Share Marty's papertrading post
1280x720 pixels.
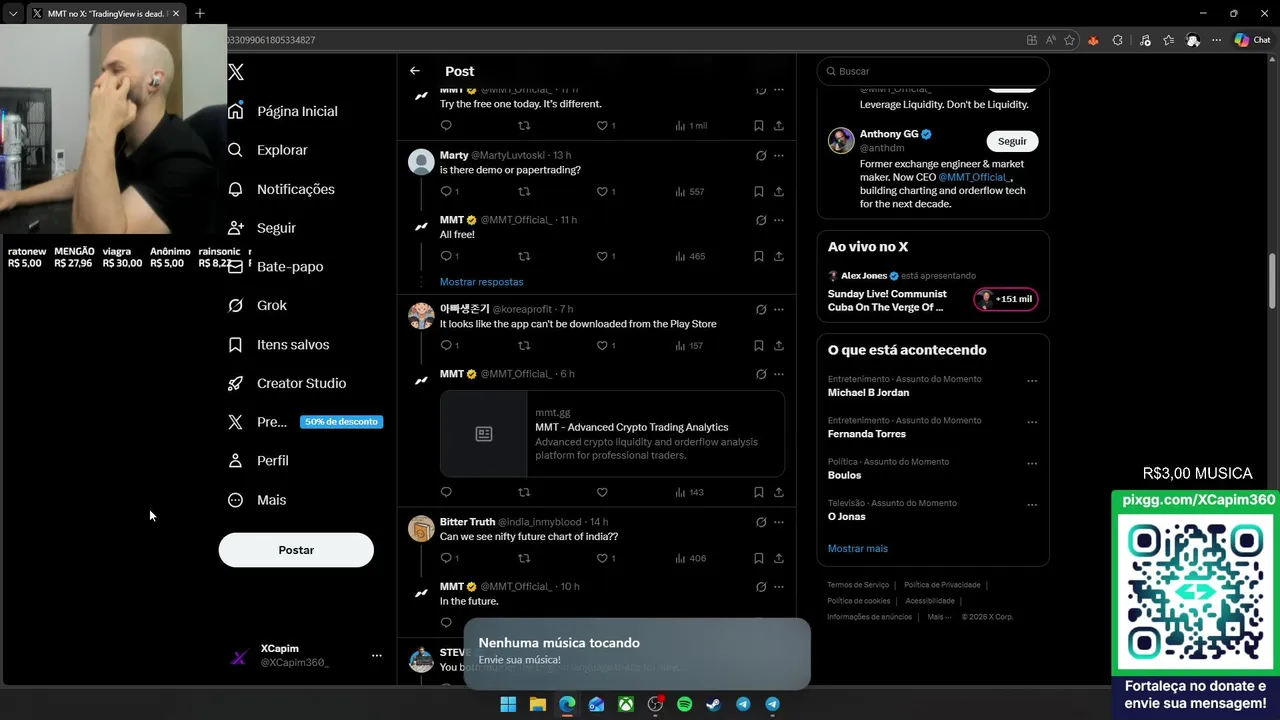tap(779, 191)
